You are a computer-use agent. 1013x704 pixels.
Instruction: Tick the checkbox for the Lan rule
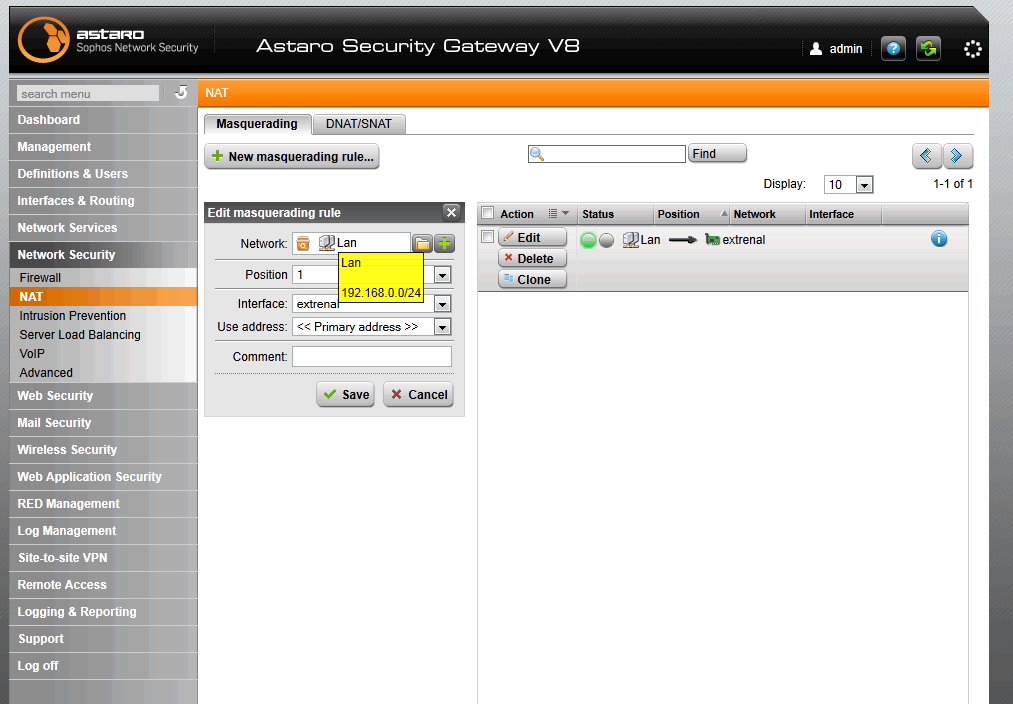(x=488, y=236)
